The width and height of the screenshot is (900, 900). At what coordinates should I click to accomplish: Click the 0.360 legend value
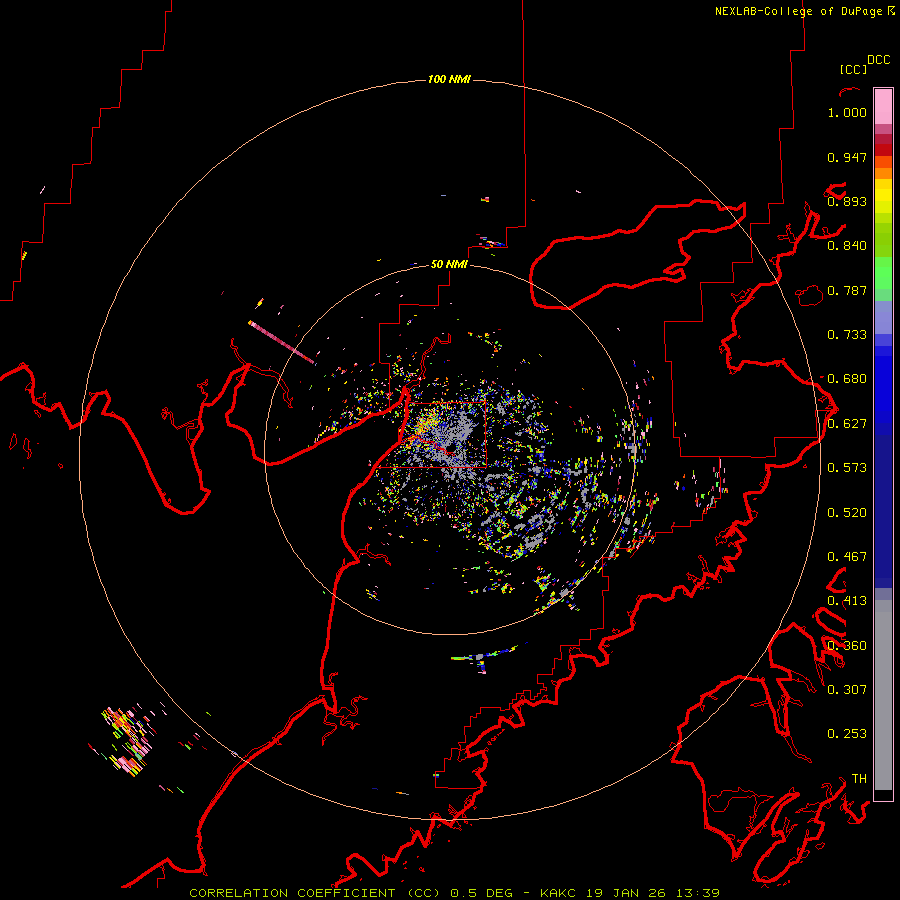(847, 646)
